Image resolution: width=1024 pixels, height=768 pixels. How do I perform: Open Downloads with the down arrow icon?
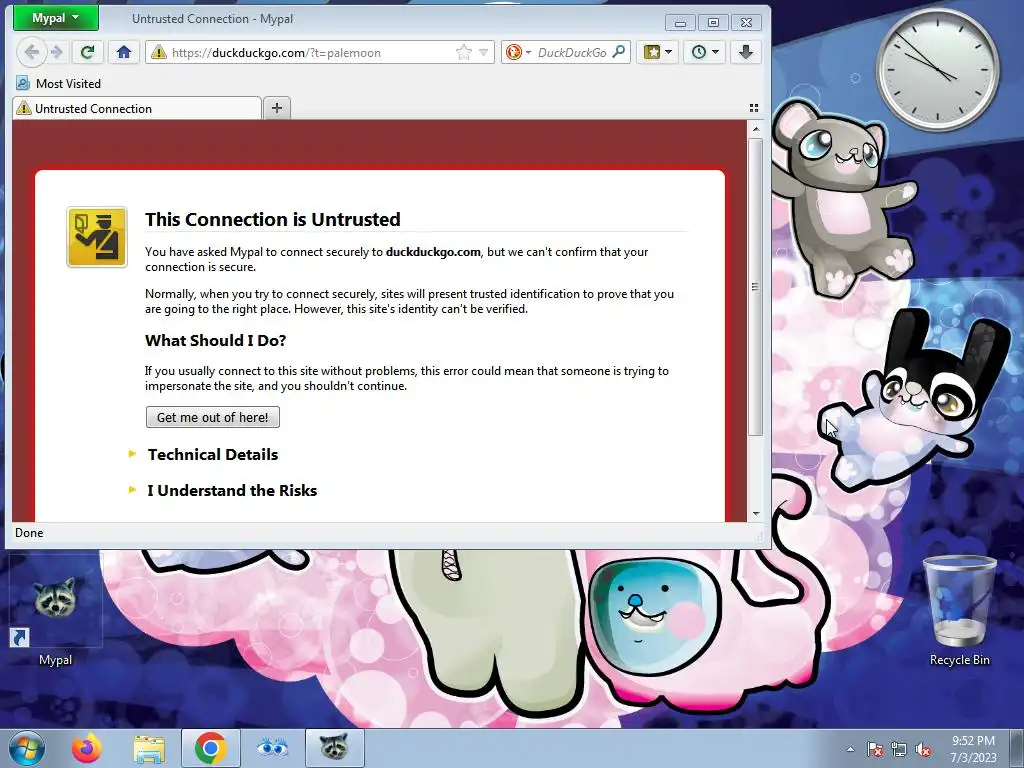click(746, 52)
